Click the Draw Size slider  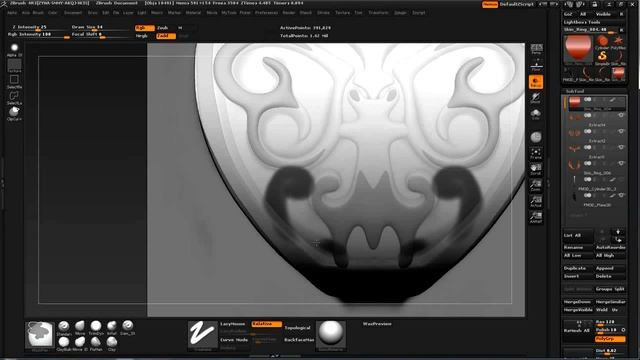[x=99, y=28]
